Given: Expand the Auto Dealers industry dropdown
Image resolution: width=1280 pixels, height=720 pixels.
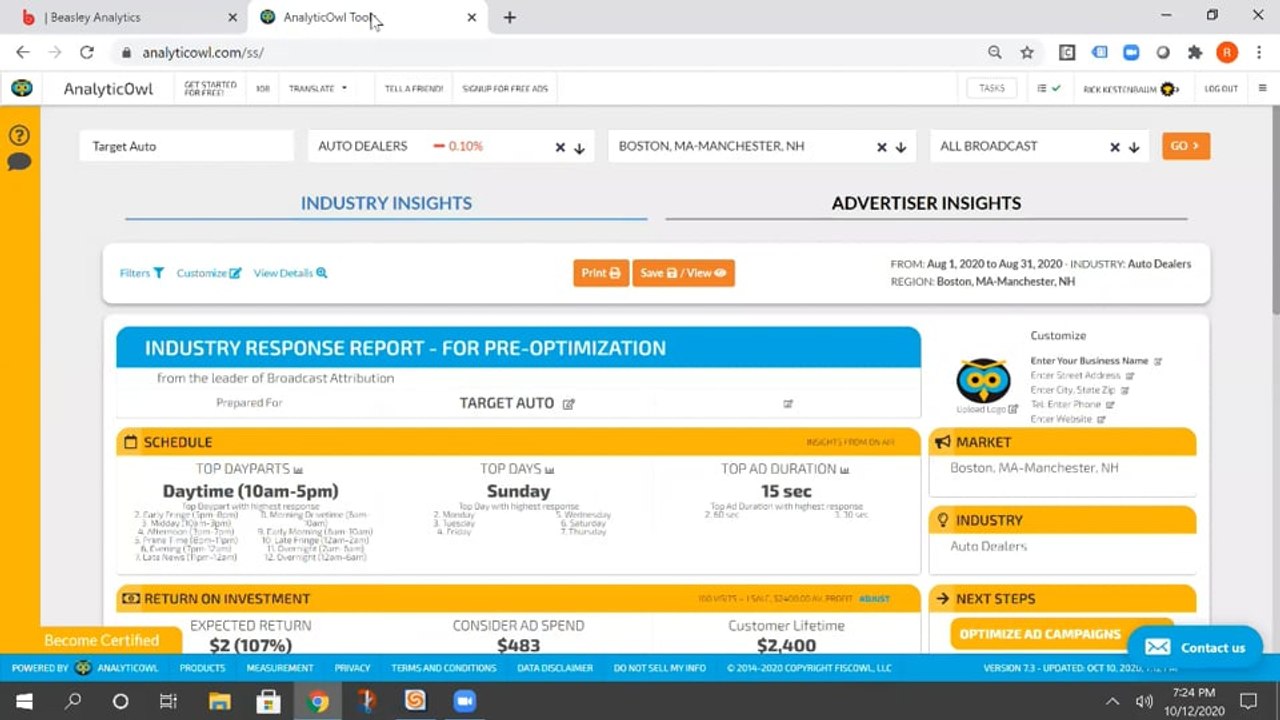Looking at the screenshot, I should coord(579,147).
